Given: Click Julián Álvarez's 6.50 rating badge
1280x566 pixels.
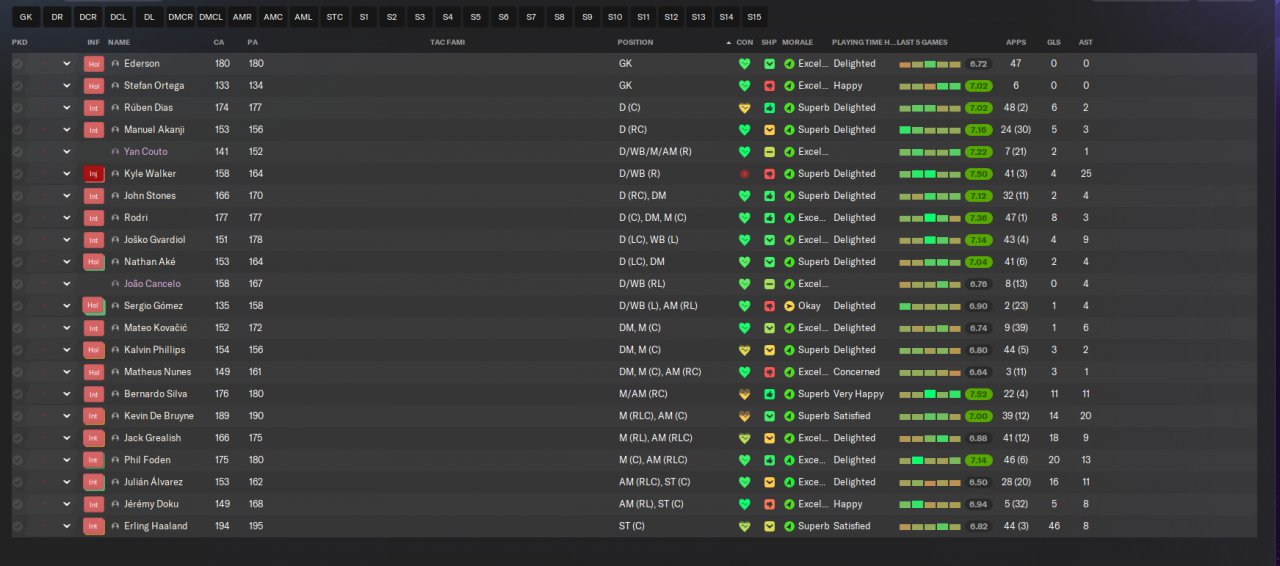Looking at the screenshot, I should pyautogui.click(x=979, y=482).
